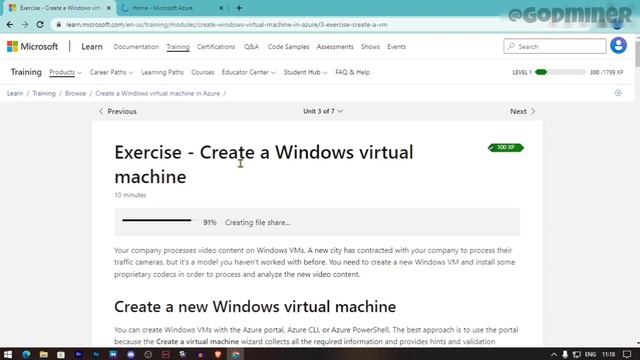Open File Explorer from the taskbar
The height and width of the screenshot is (360, 640).
click(43, 354)
